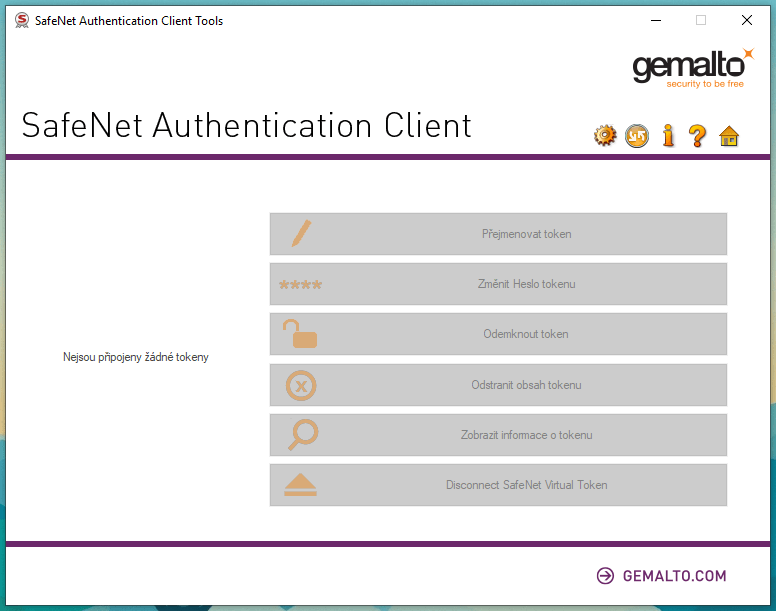Click the SafeNet Authentication Client heading

coord(246,125)
